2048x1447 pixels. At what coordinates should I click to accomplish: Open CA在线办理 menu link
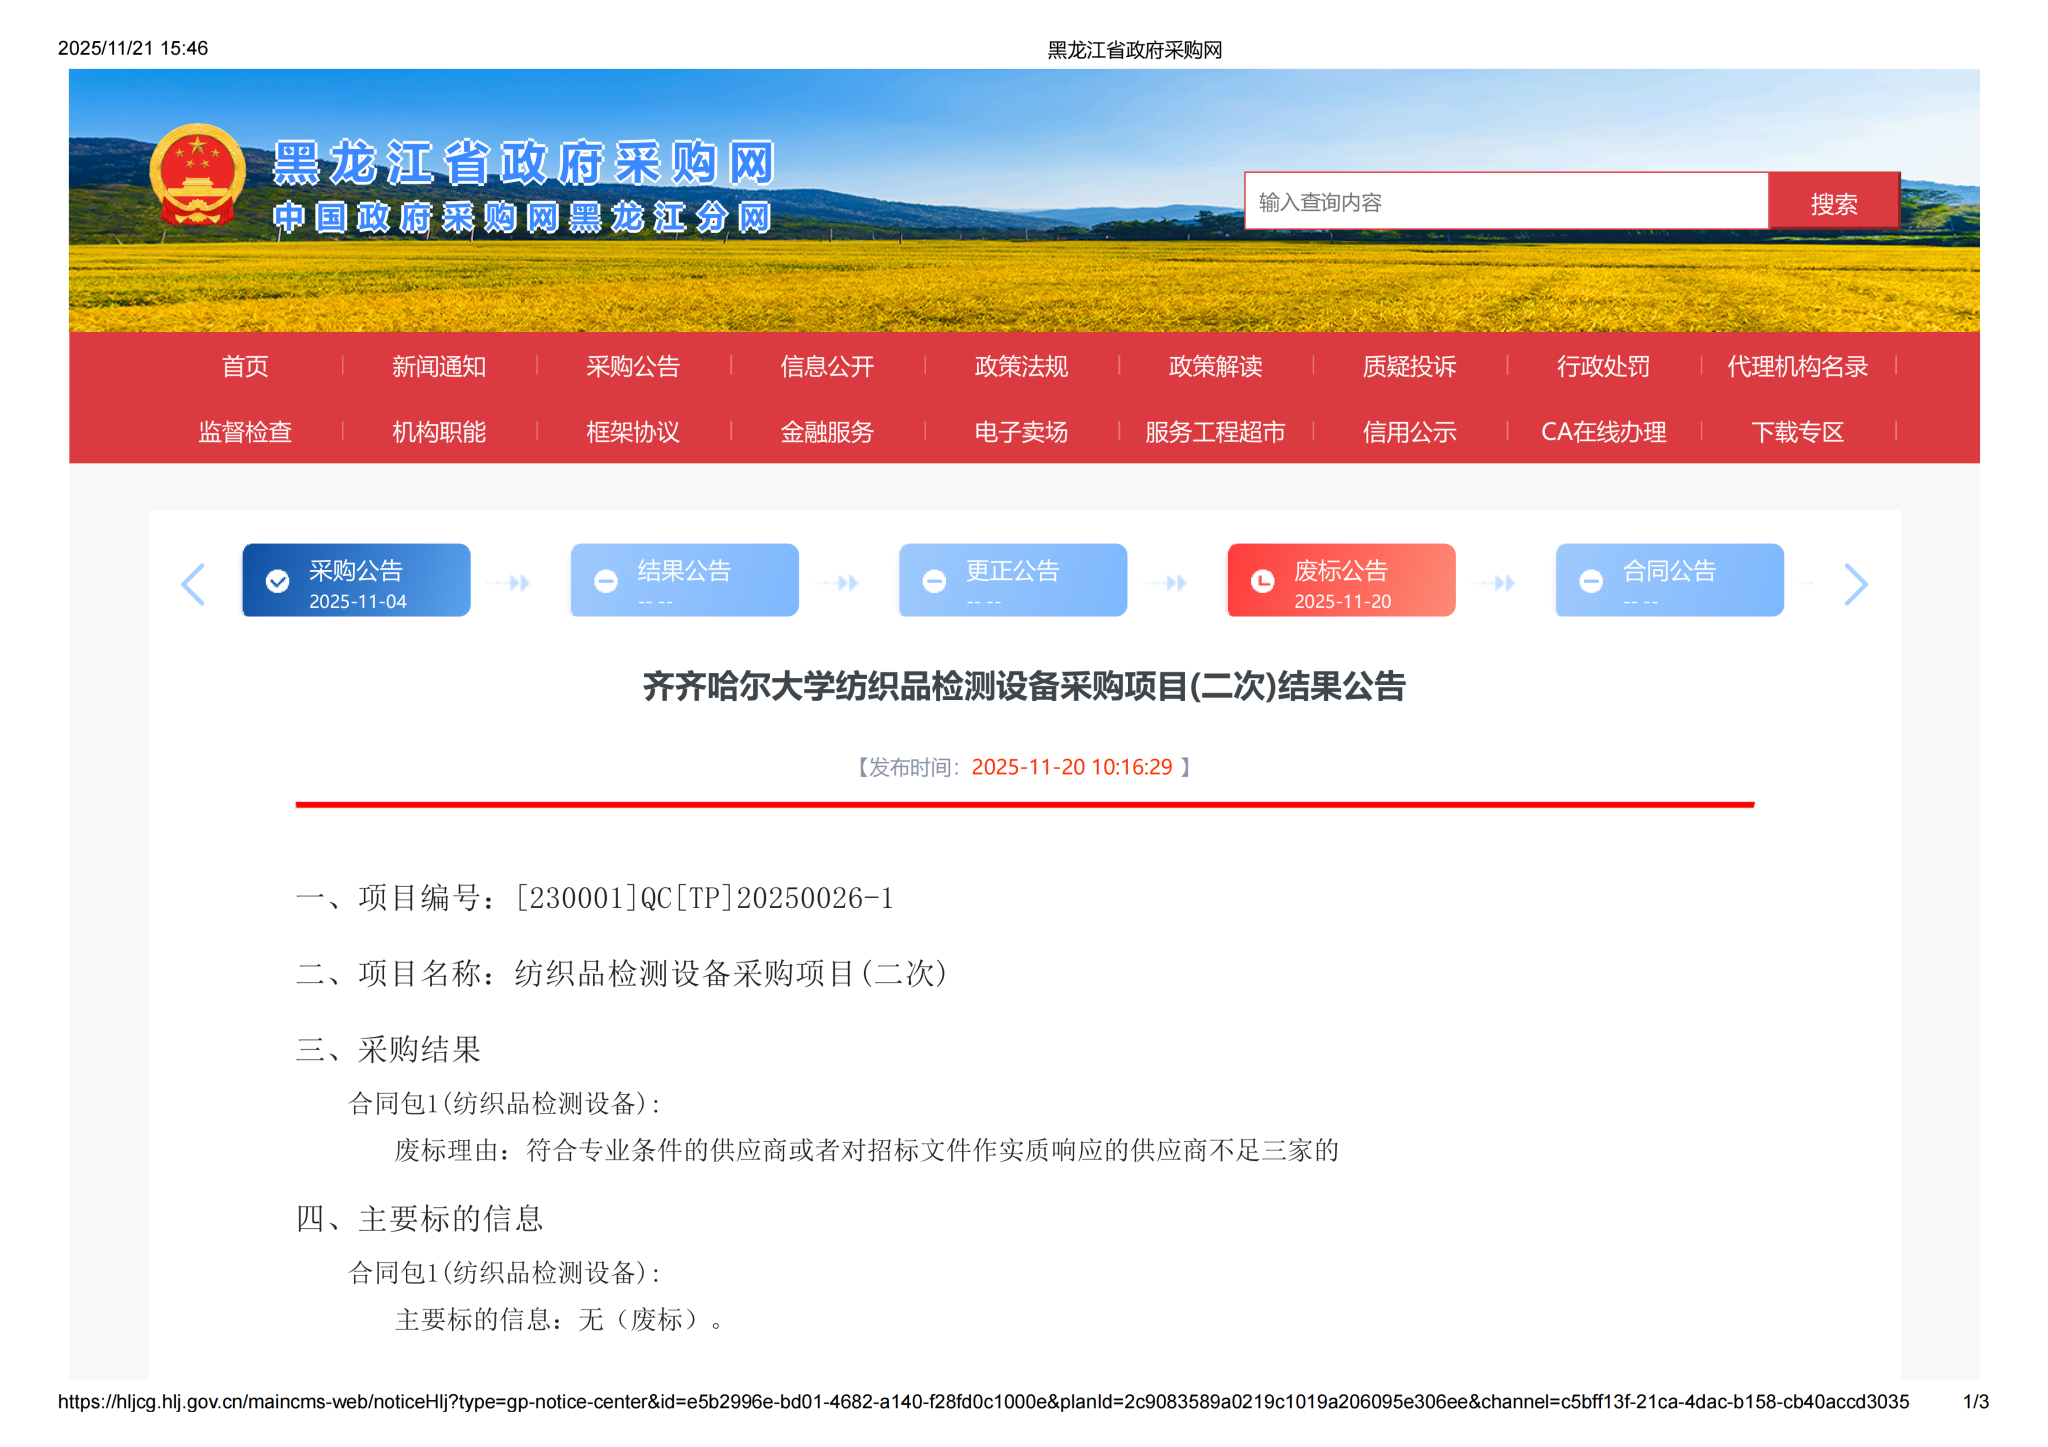coord(1603,432)
